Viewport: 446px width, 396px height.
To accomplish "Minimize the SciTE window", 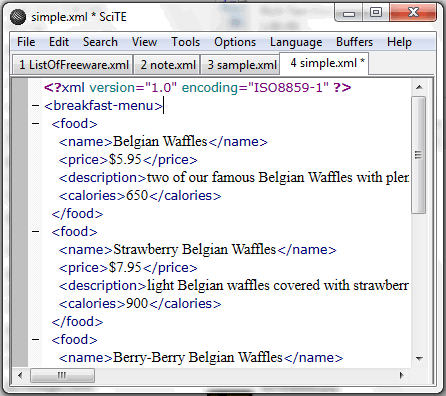I will (349, 13).
